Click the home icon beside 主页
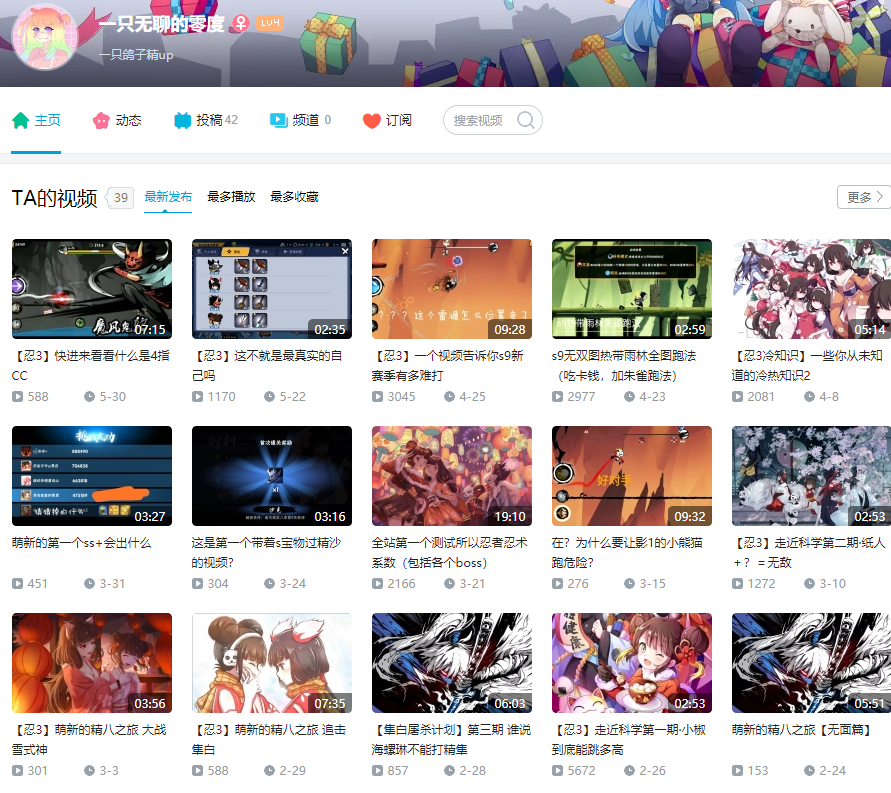Screen dimensions: 891x793 (x=20, y=120)
